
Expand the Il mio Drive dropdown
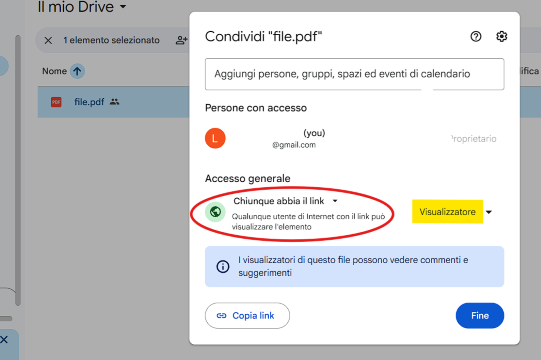coord(123,6)
